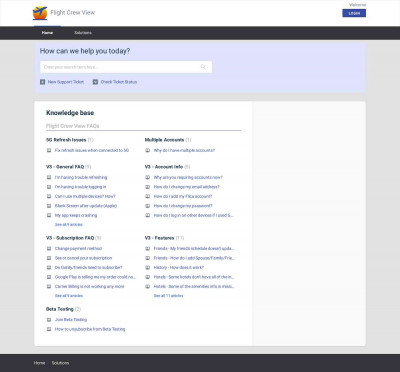The height and width of the screenshot is (372, 400).
Task: Click article icon beside 'How to unsubscribe from Beta Testing'
Action: 49,329
